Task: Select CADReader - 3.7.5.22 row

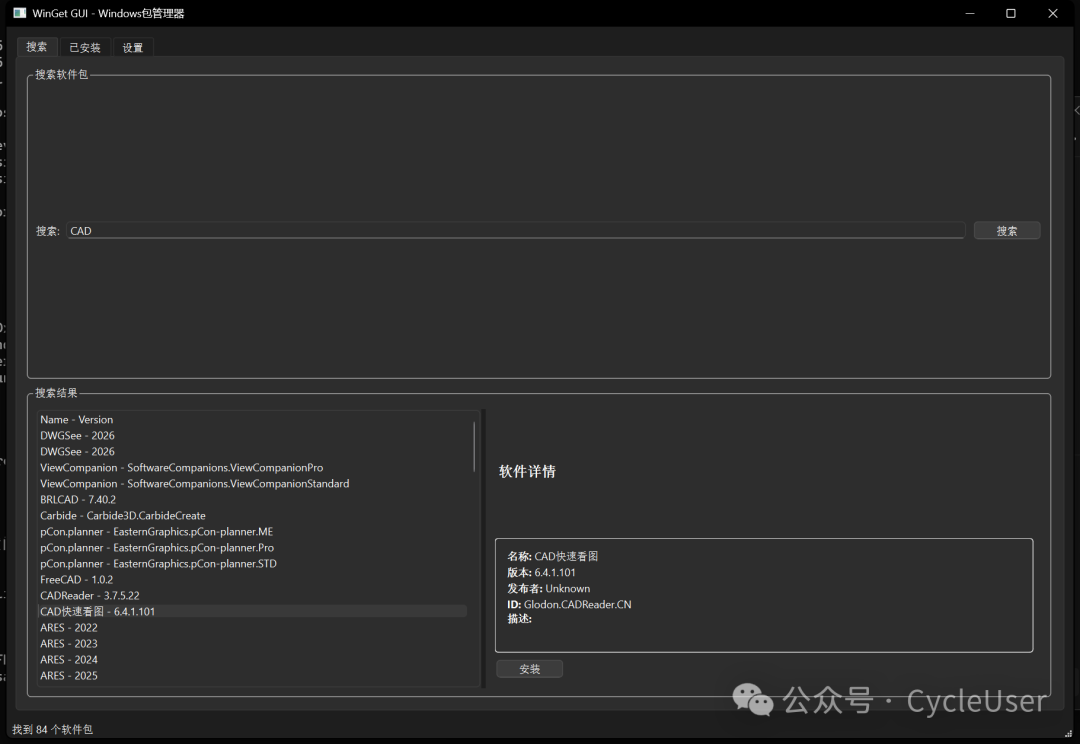Action: [x=253, y=595]
